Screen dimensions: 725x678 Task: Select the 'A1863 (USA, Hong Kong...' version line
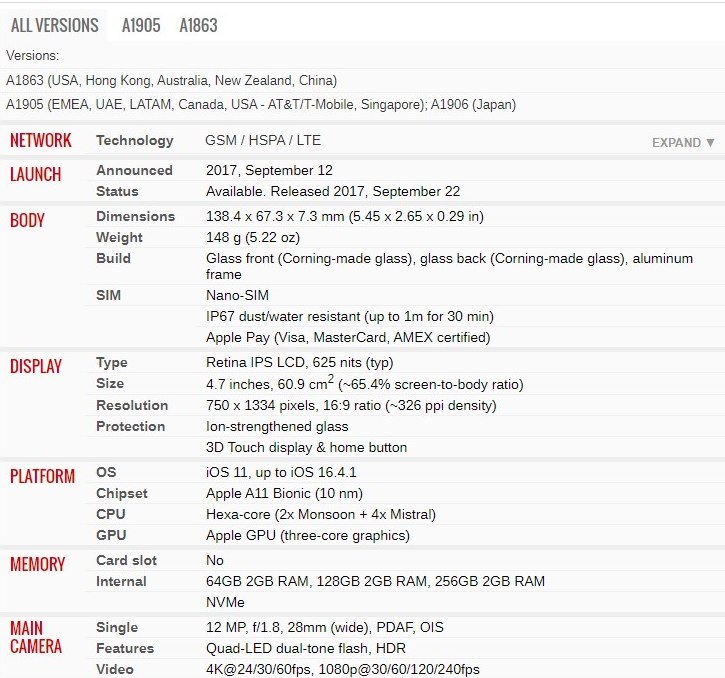(172, 80)
